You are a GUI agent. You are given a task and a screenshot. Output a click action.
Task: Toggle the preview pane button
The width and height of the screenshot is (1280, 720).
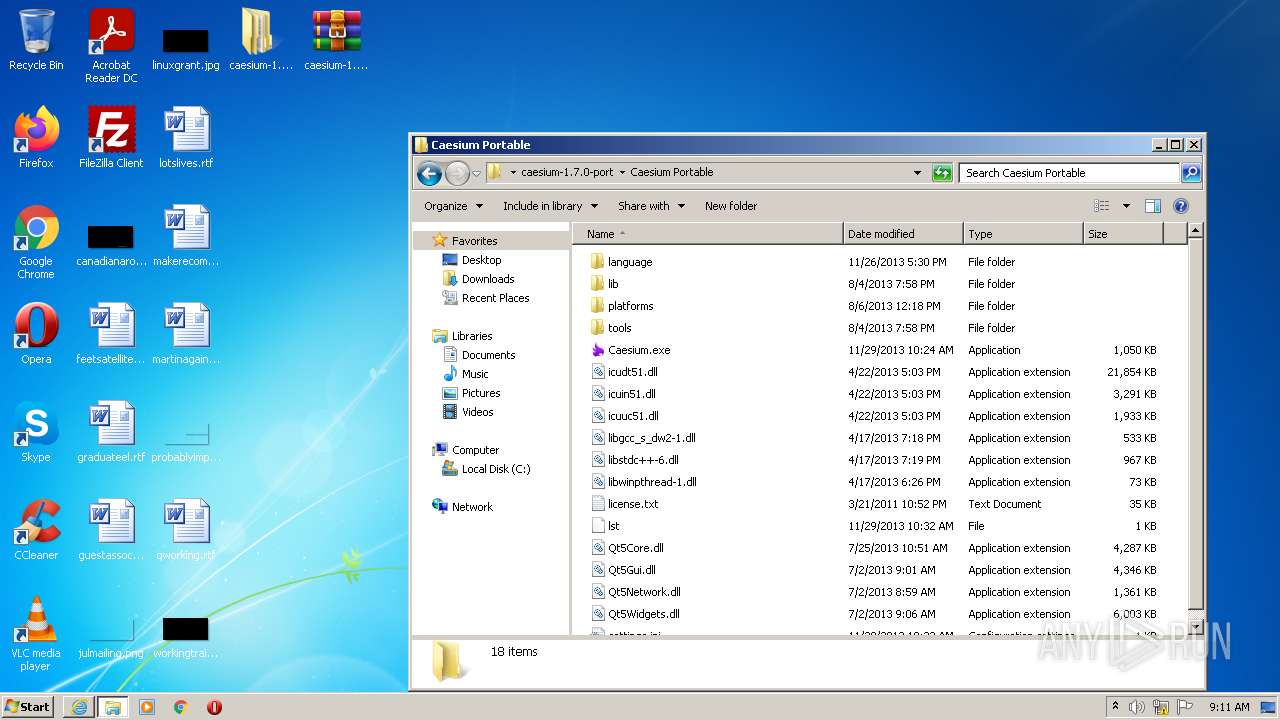tap(1152, 206)
